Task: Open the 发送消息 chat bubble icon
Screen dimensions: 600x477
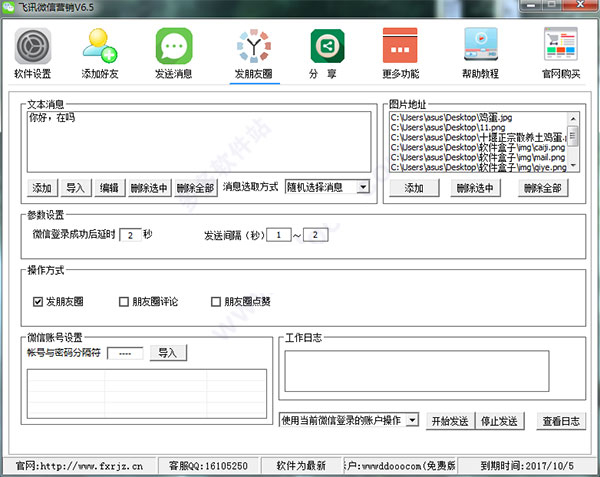Action: pyautogui.click(x=174, y=46)
